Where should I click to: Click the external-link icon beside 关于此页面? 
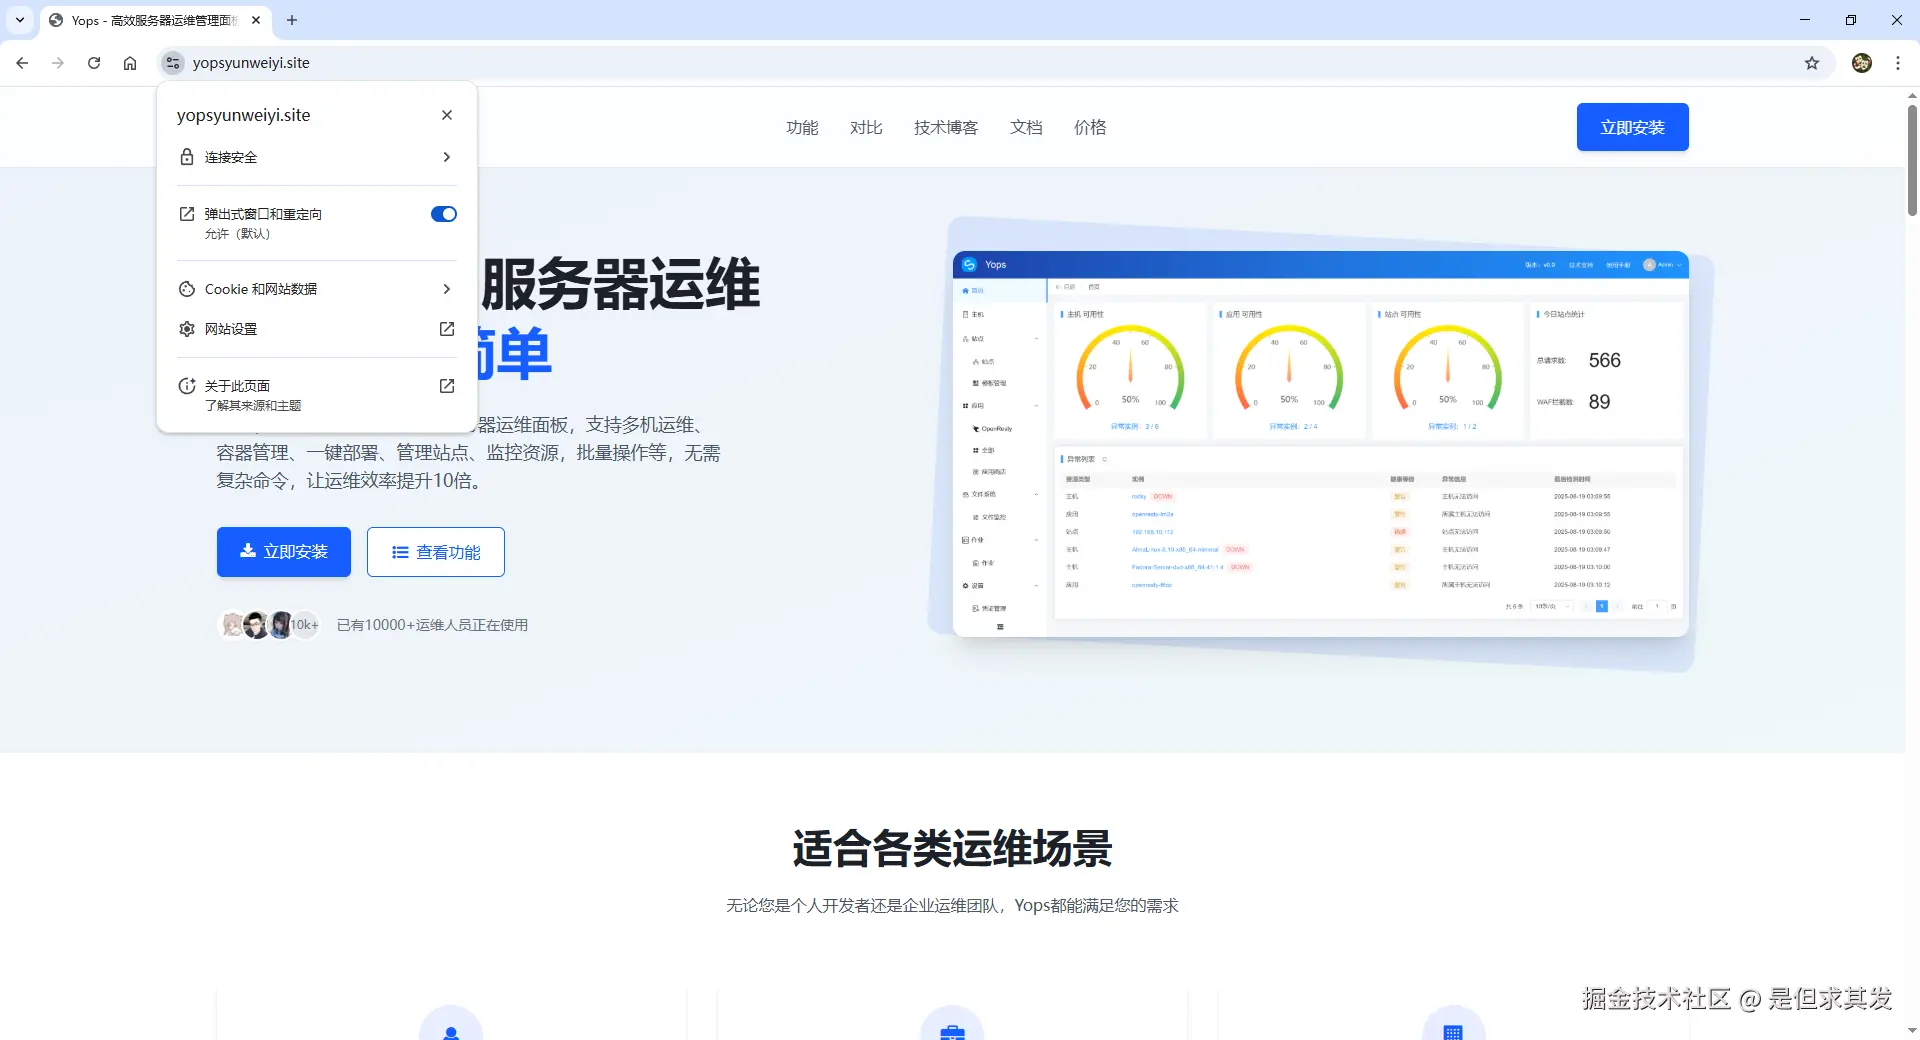[446, 385]
